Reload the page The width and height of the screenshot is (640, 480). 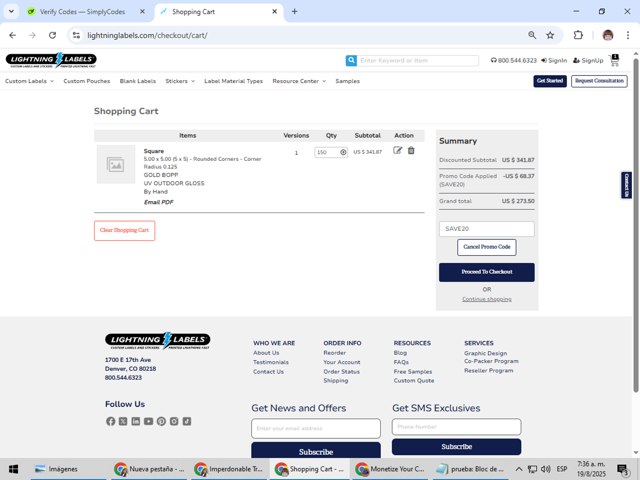click(x=52, y=35)
